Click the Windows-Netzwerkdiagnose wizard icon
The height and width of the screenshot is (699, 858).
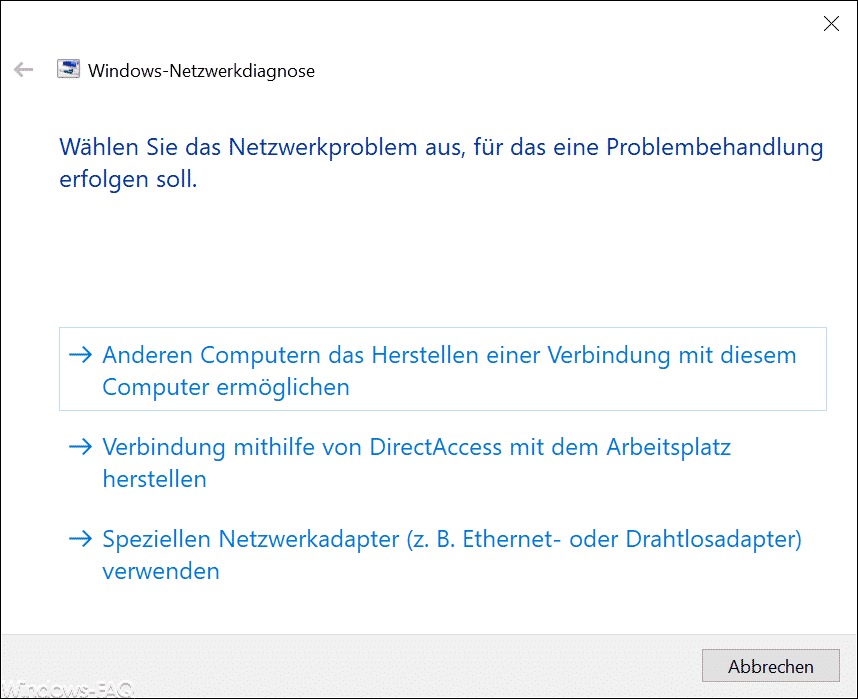click(x=68, y=70)
